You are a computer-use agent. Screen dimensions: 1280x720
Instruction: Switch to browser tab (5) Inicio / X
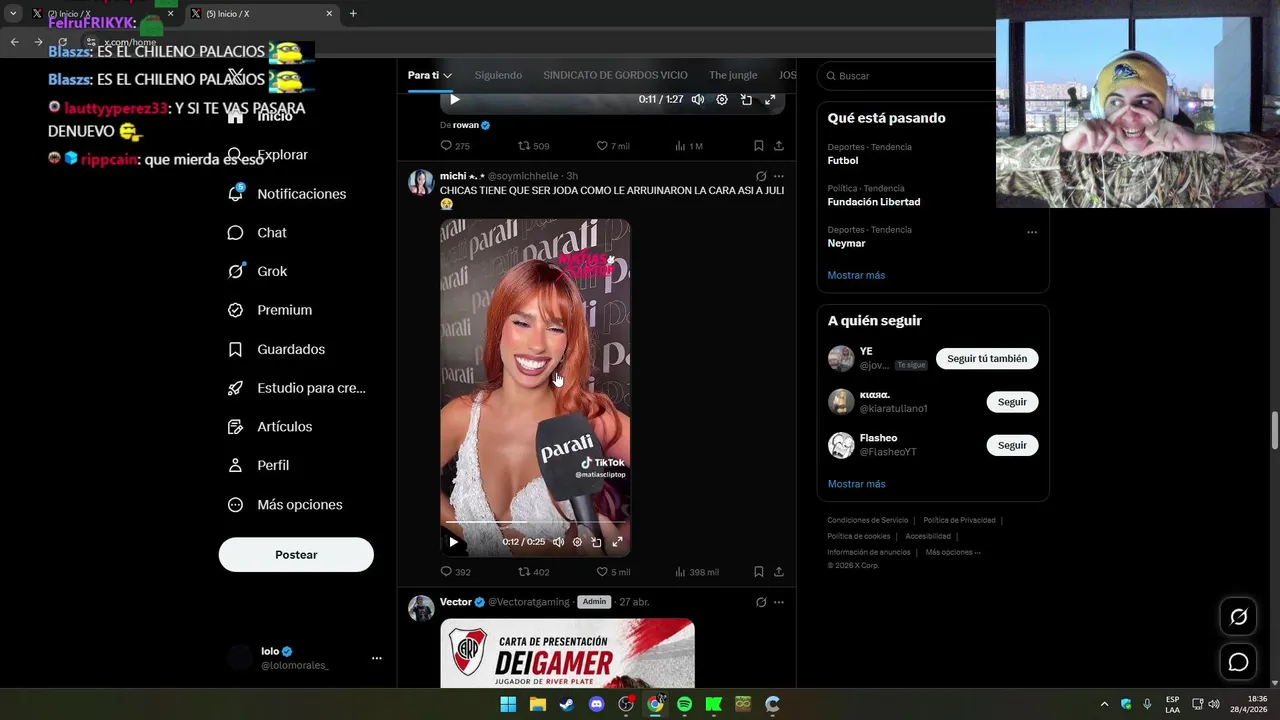pyautogui.click(x=260, y=14)
